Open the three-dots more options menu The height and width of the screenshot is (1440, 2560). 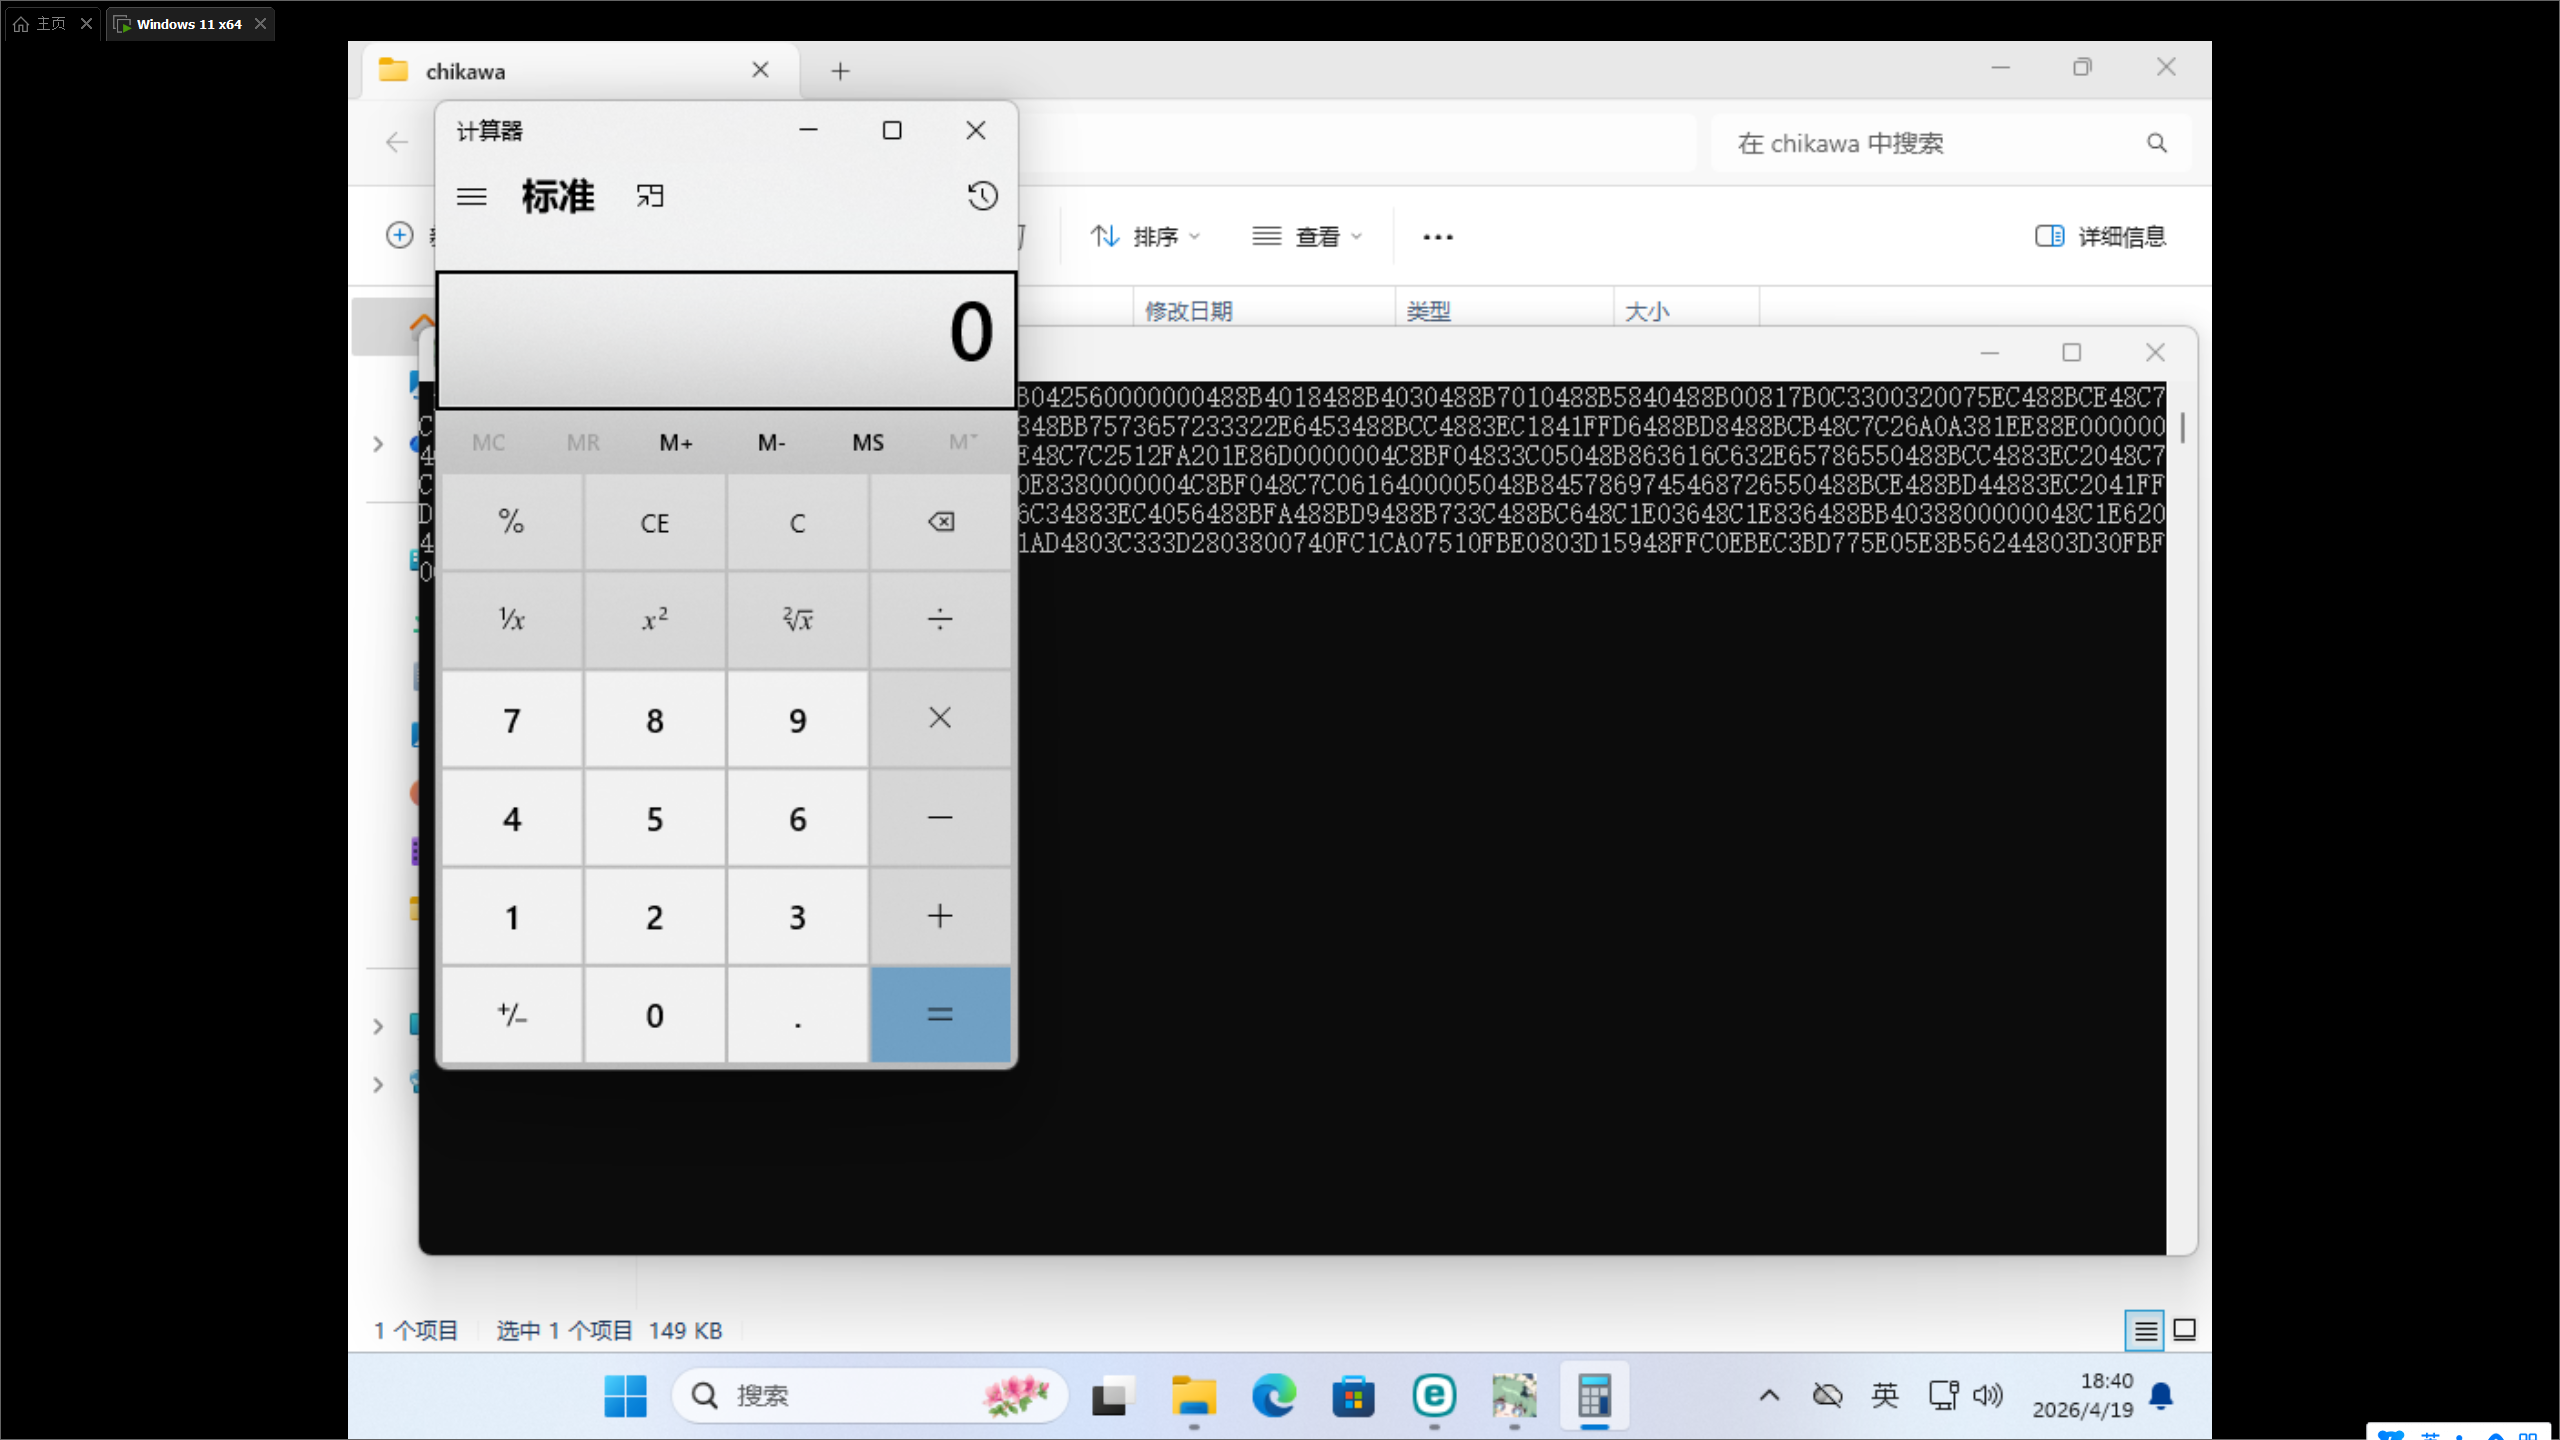click(1437, 237)
